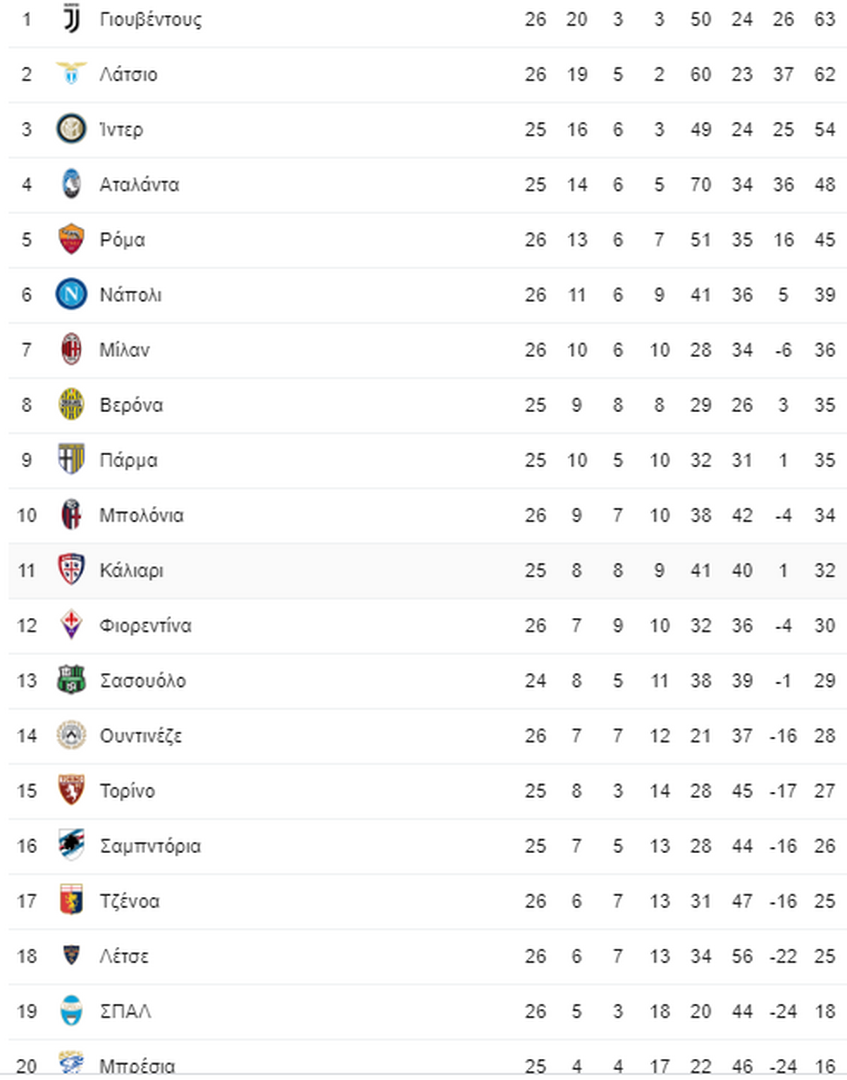Image resolution: width=847 pixels, height=1080 pixels.
Task: Click the Parma cross crest icon
Action: (x=71, y=459)
